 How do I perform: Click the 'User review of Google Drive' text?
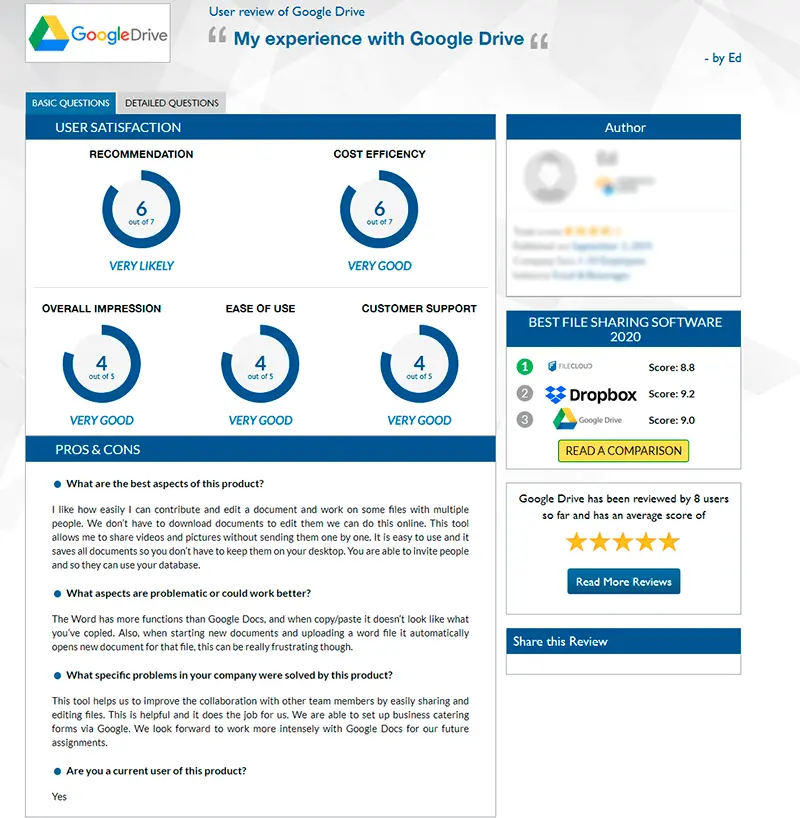(287, 11)
